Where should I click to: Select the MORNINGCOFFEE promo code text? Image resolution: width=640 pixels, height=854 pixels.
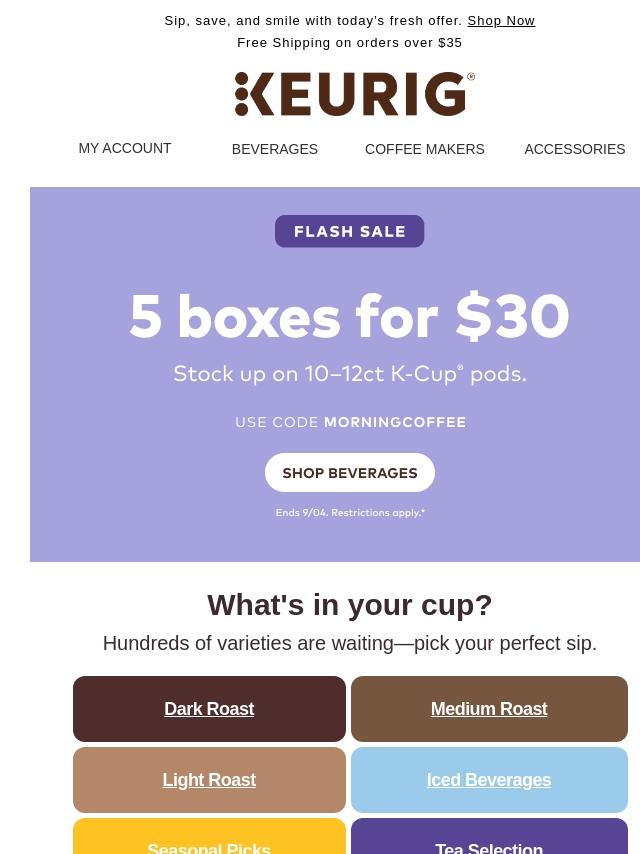click(x=395, y=422)
